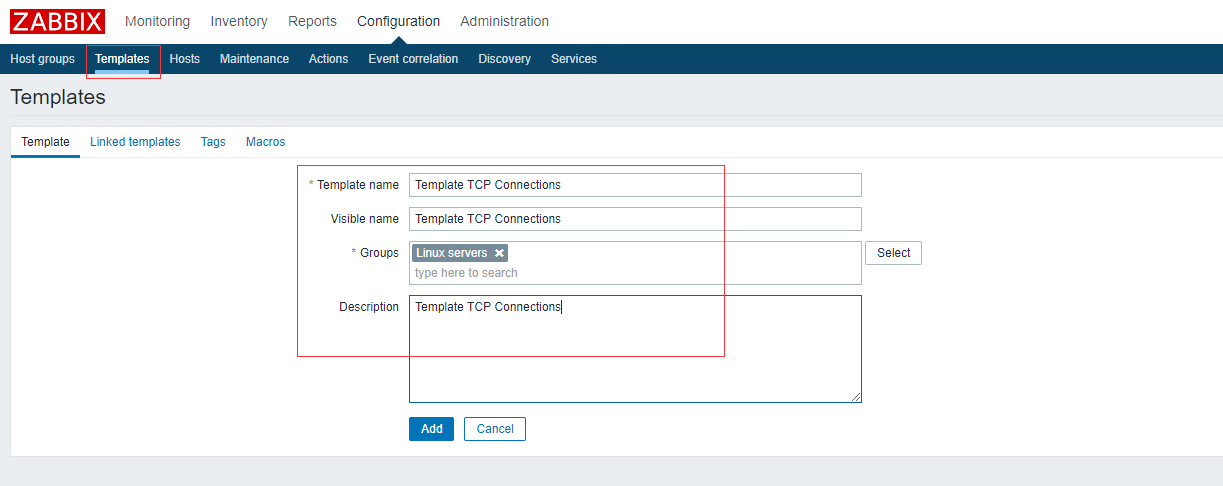Open the Inventory menu
Image resolution: width=1223 pixels, height=486 pixels.
pos(239,21)
